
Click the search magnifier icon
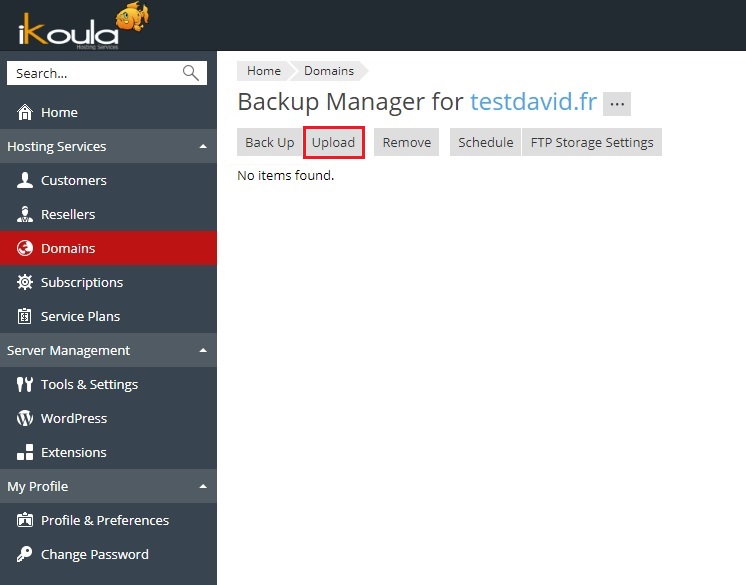[x=190, y=73]
